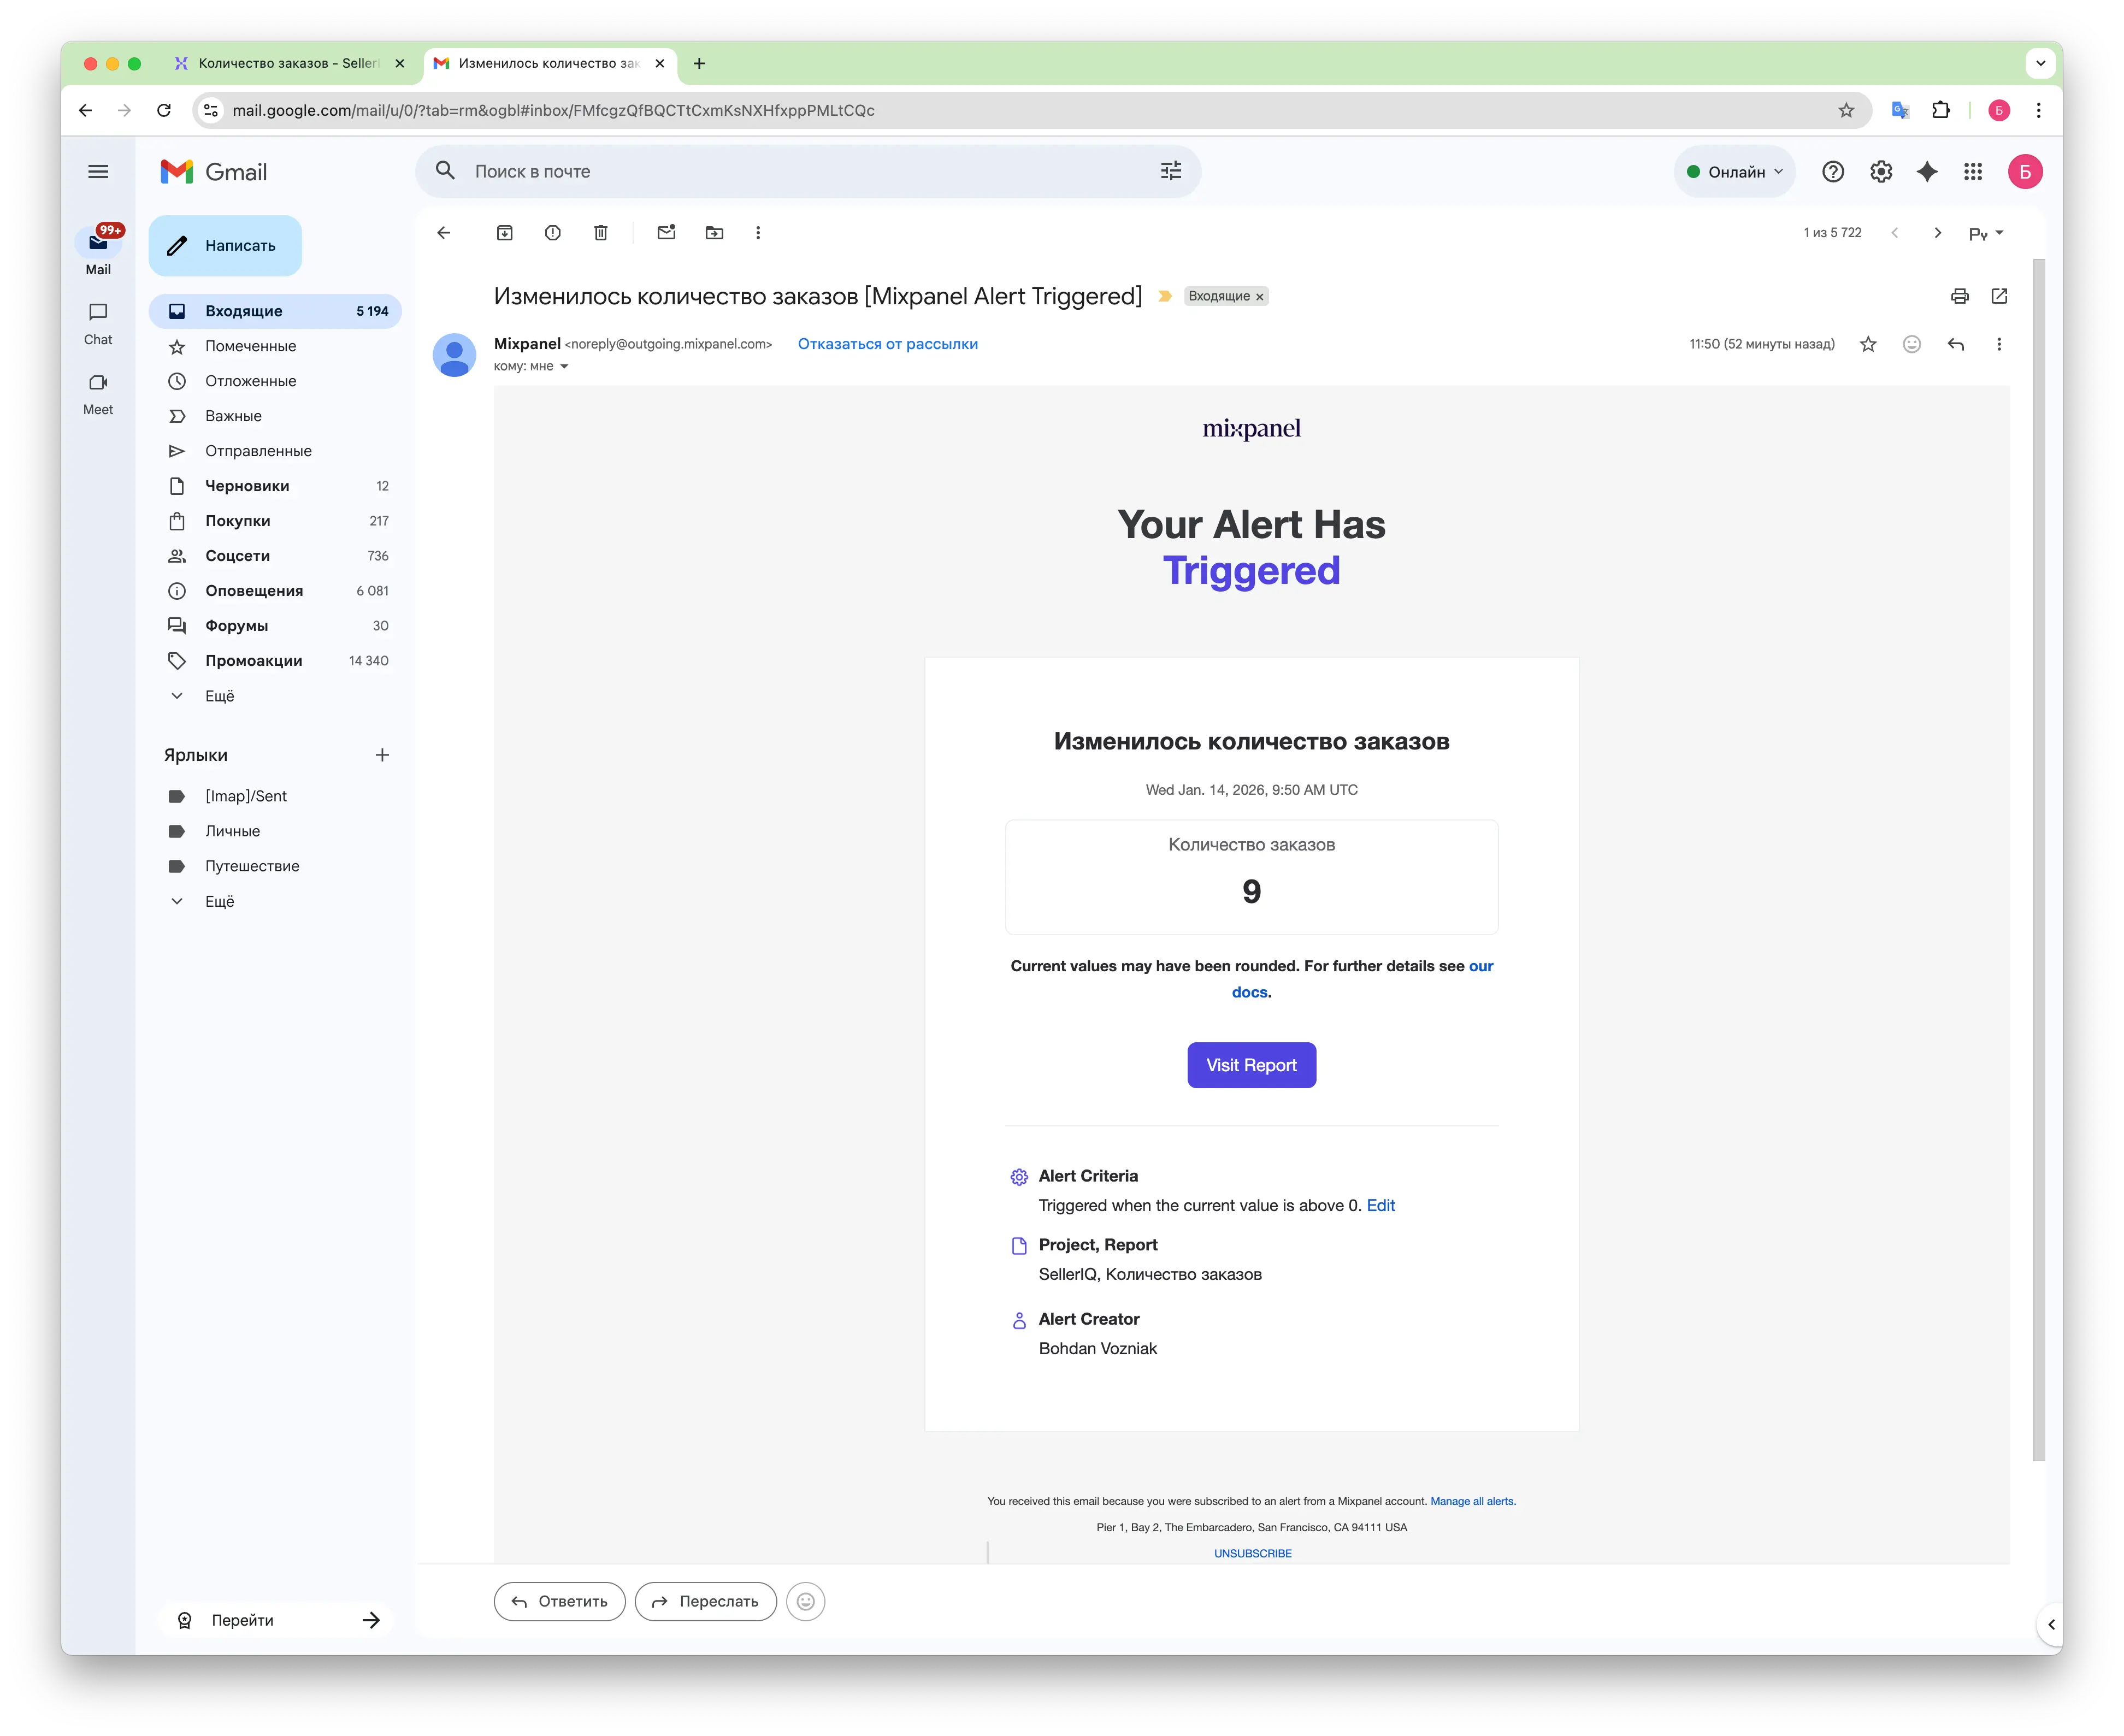This screenshot has height=1736, width=2124.
Task: Click the Переслать forward button
Action: [x=705, y=1601]
